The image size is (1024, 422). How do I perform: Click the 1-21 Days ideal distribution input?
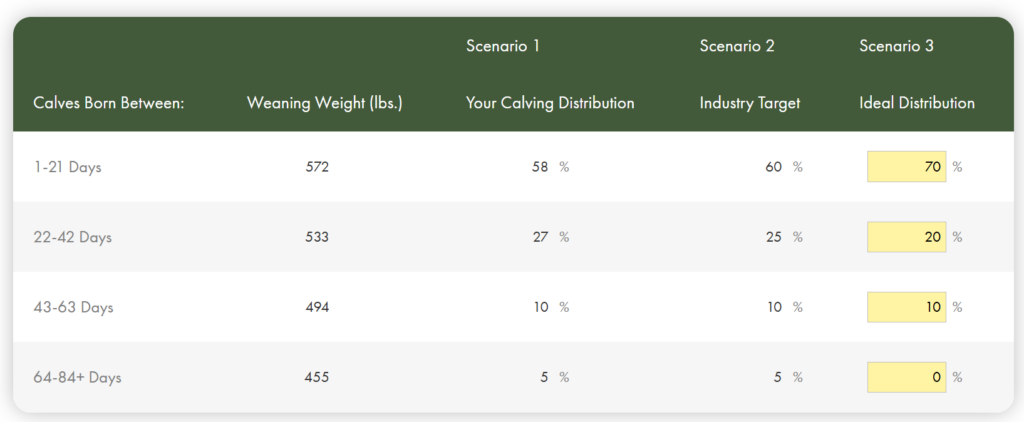(906, 167)
